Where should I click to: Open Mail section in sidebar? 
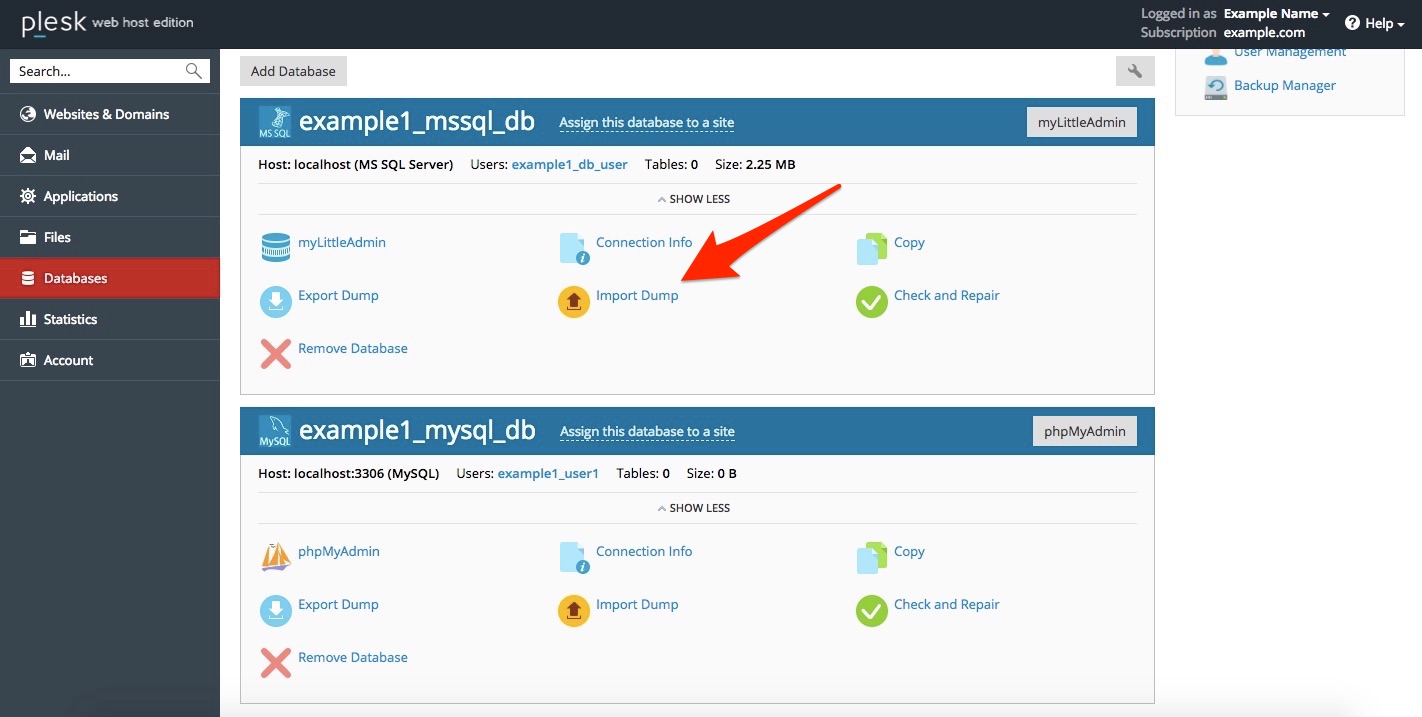pos(110,155)
